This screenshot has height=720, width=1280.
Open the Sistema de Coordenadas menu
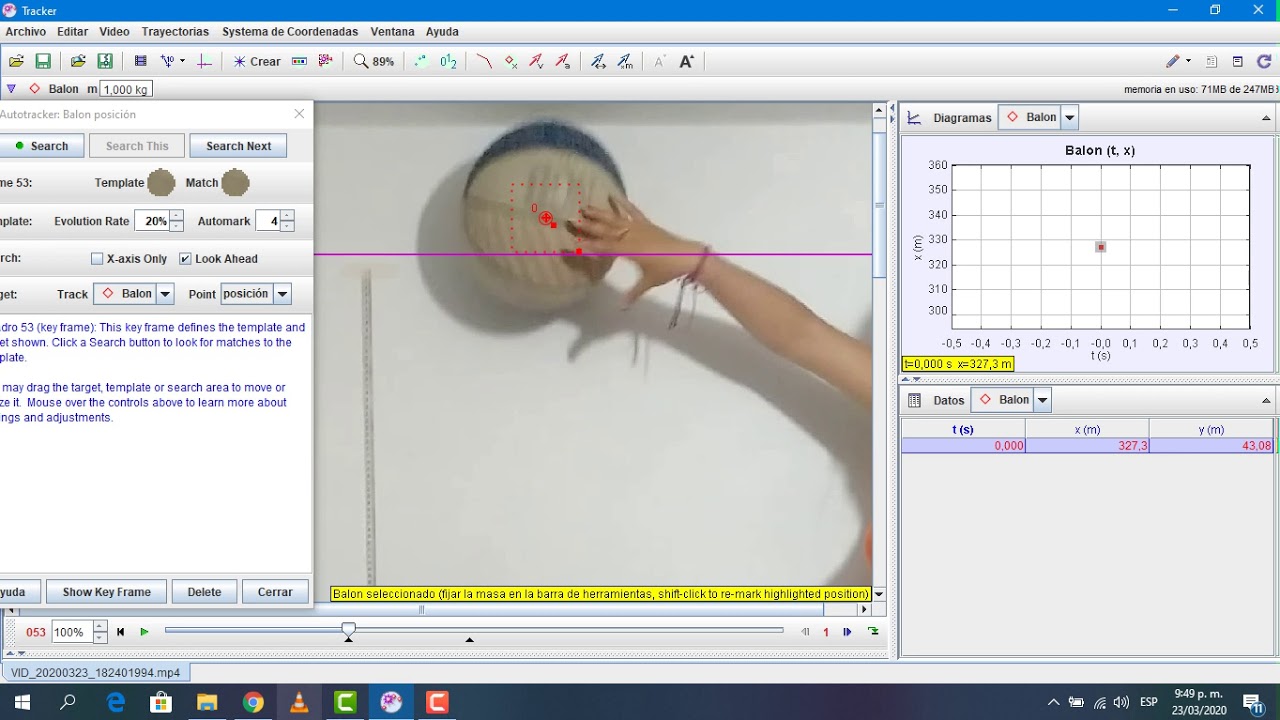[x=290, y=32]
